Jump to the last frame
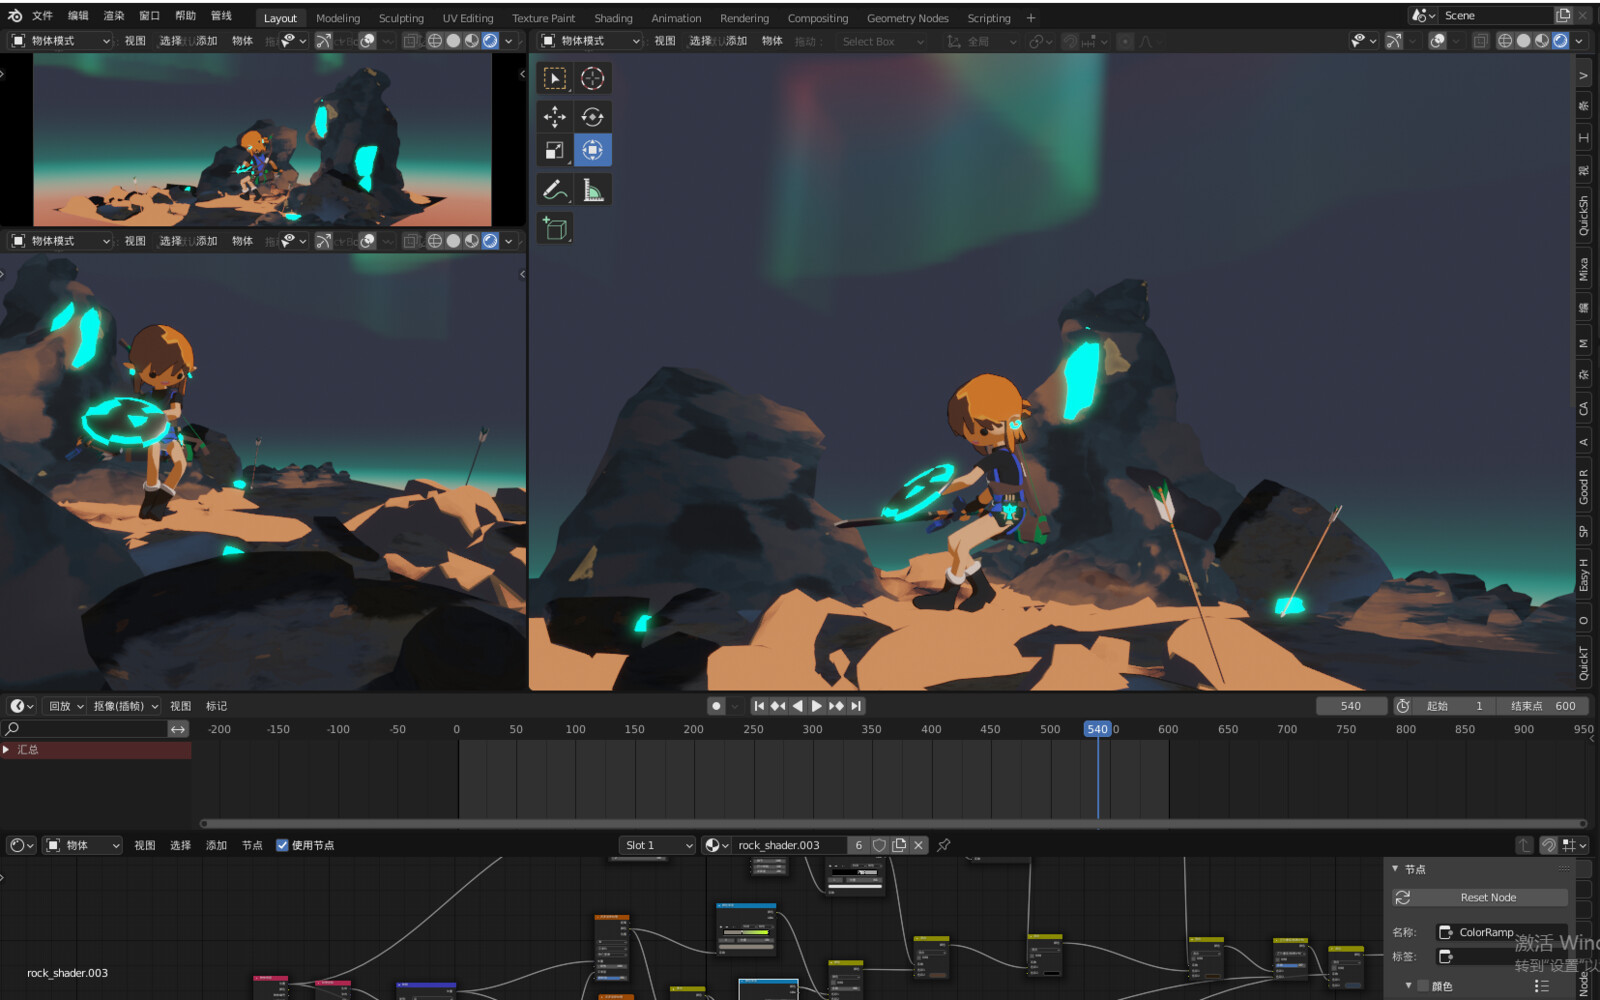This screenshot has height=1000, width=1600. (x=855, y=706)
